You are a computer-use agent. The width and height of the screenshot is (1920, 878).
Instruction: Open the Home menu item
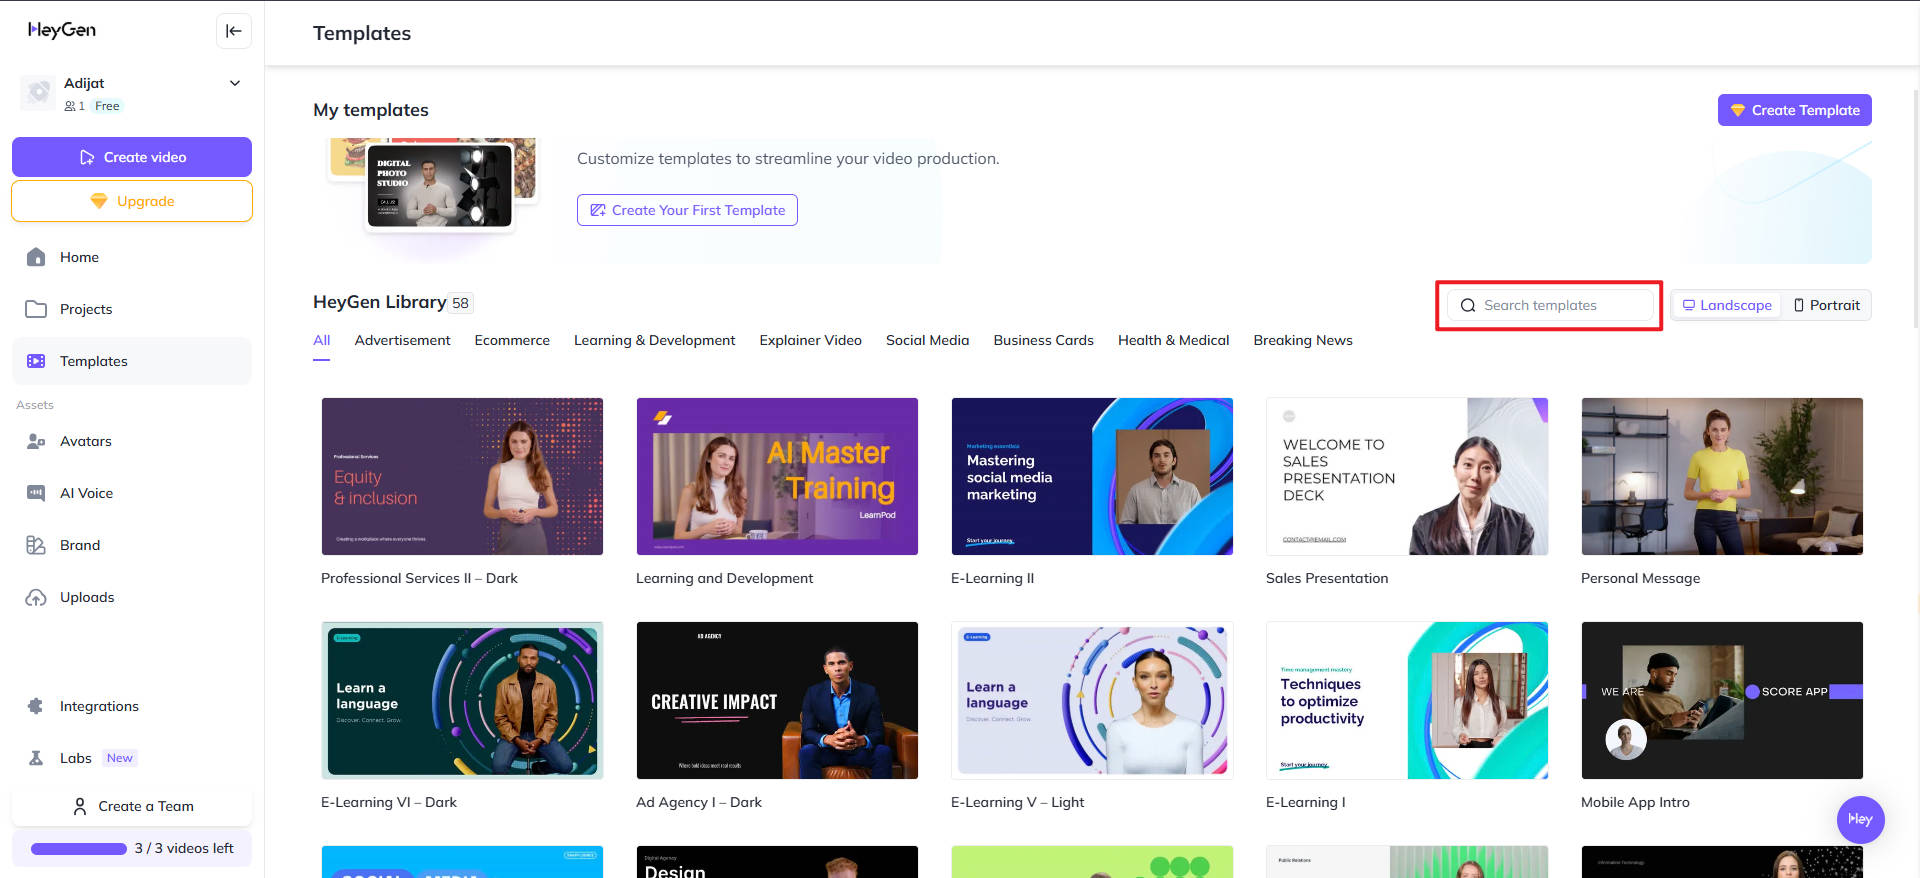click(132, 257)
